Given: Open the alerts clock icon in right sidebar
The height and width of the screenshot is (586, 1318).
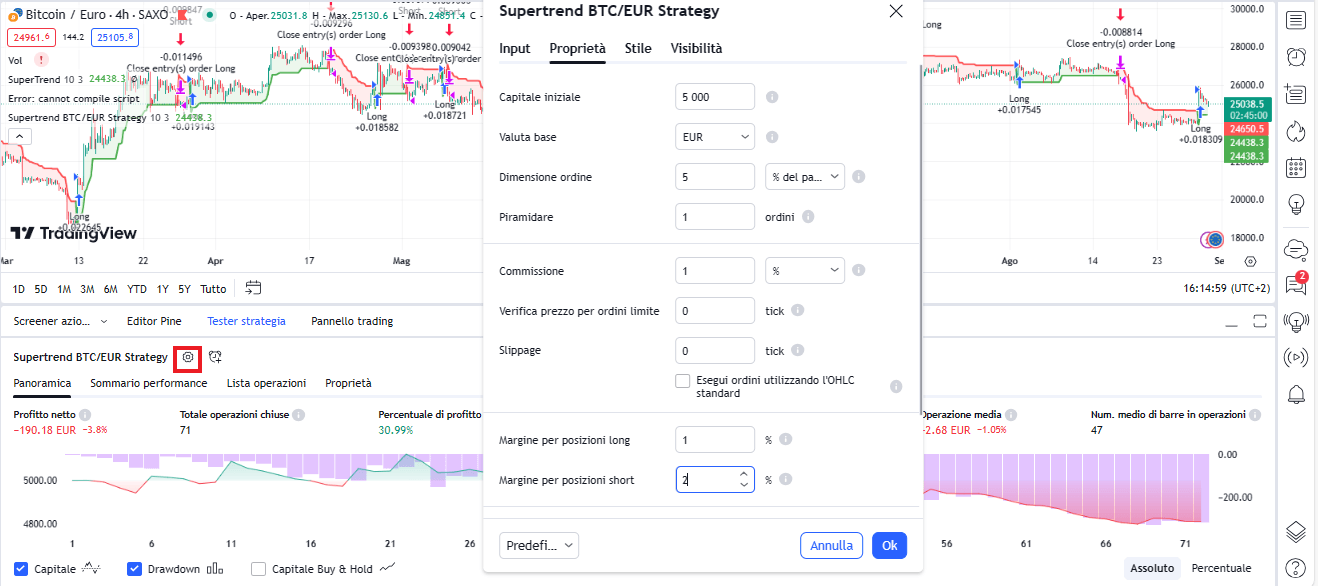Looking at the screenshot, I should 1296,57.
